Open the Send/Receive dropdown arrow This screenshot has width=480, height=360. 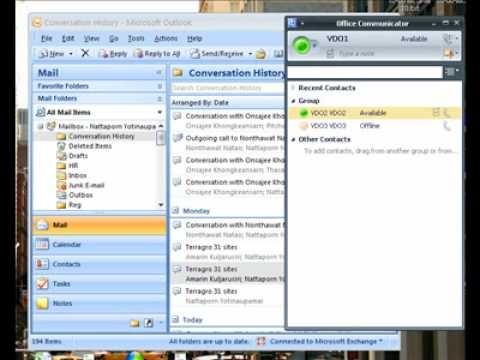click(250, 53)
